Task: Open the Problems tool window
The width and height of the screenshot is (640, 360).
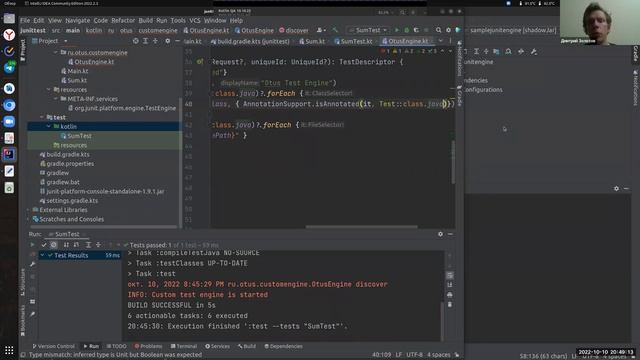Action: click(x=148, y=346)
